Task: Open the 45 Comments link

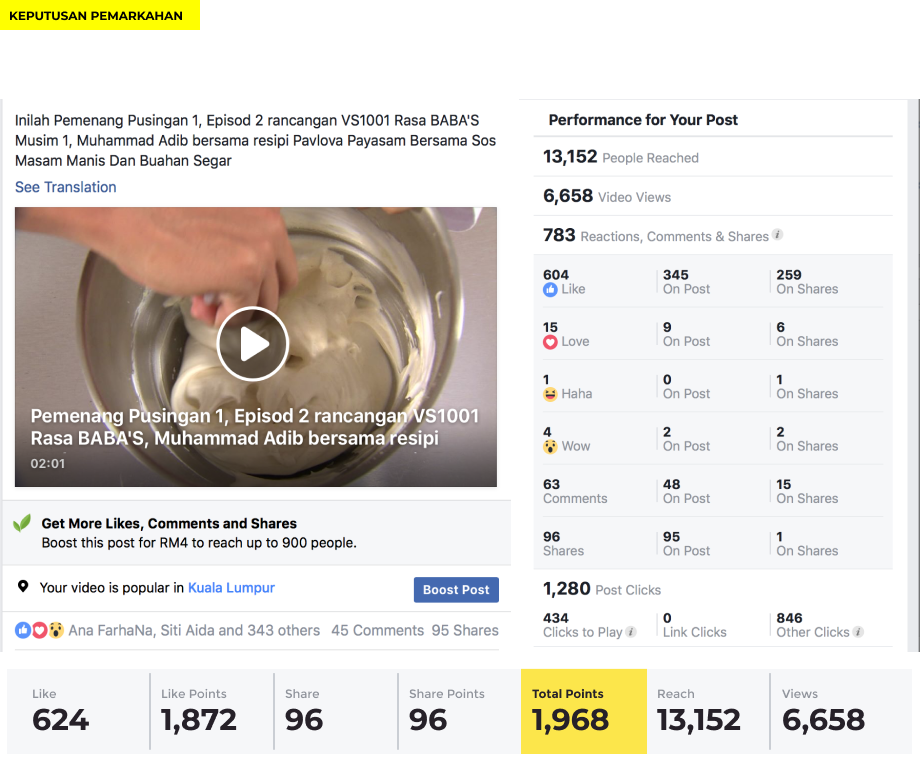Action: [377, 630]
